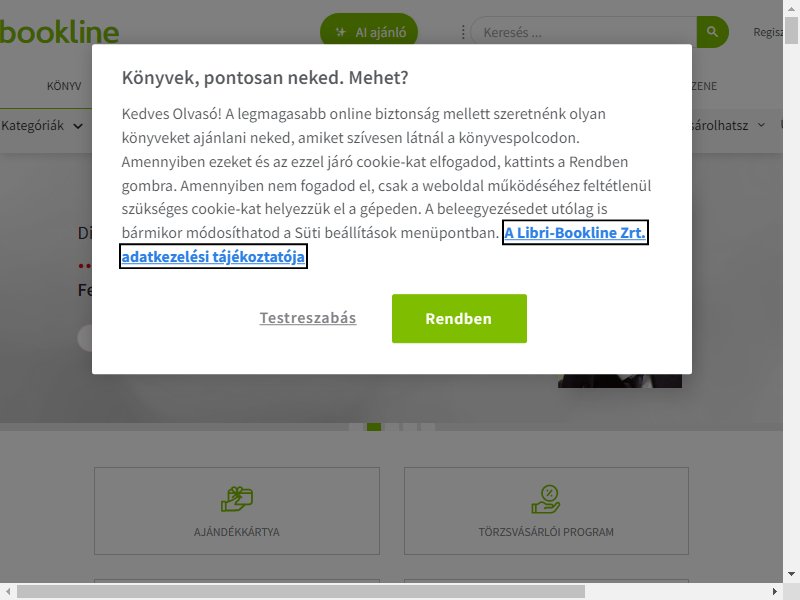Expand the dropdown ending in 'árolhatsz'
This screenshot has height=600, width=800.
(729, 126)
